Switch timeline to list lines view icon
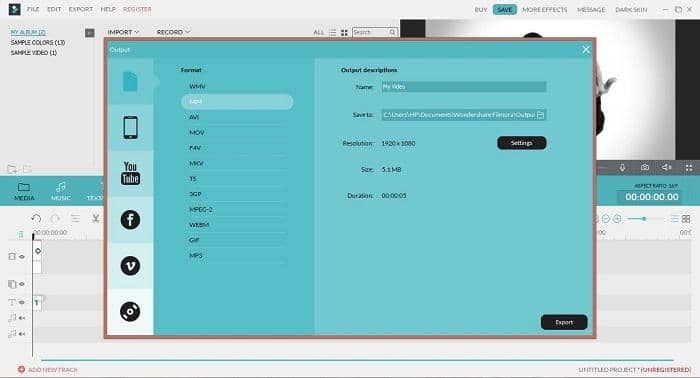The height and width of the screenshot is (378, 700). click(x=674, y=219)
